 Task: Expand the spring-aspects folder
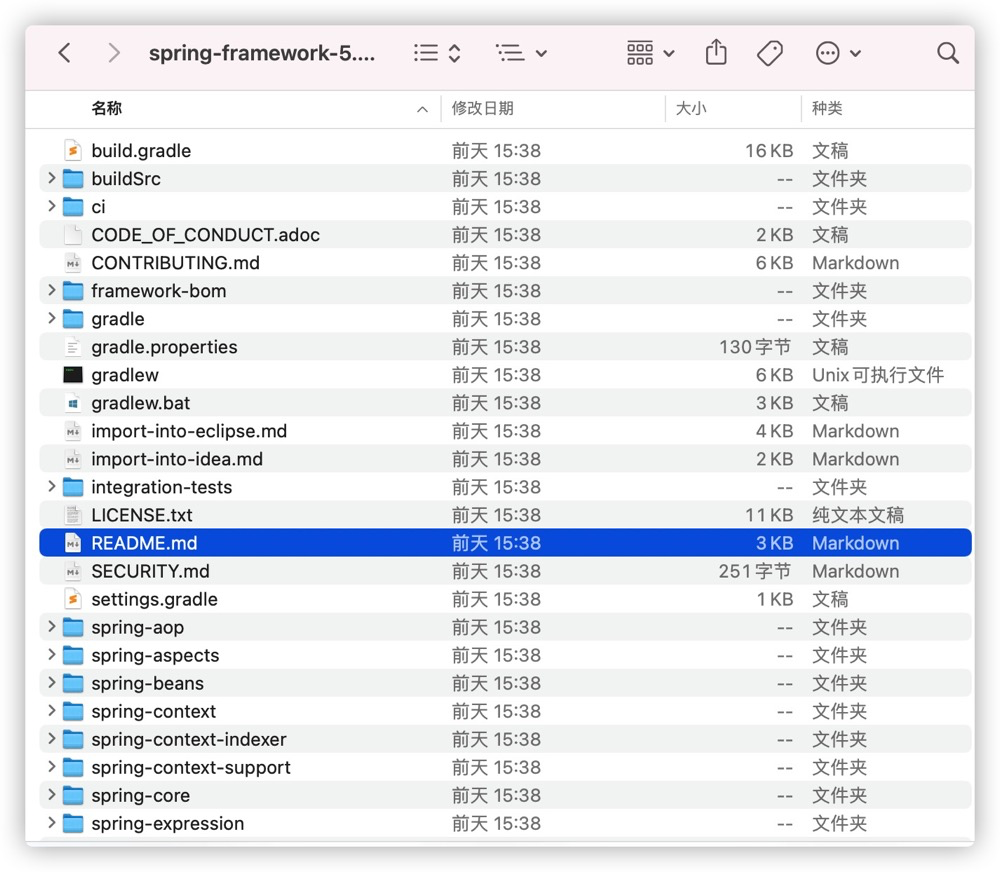pyautogui.click(x=52, y=655)
